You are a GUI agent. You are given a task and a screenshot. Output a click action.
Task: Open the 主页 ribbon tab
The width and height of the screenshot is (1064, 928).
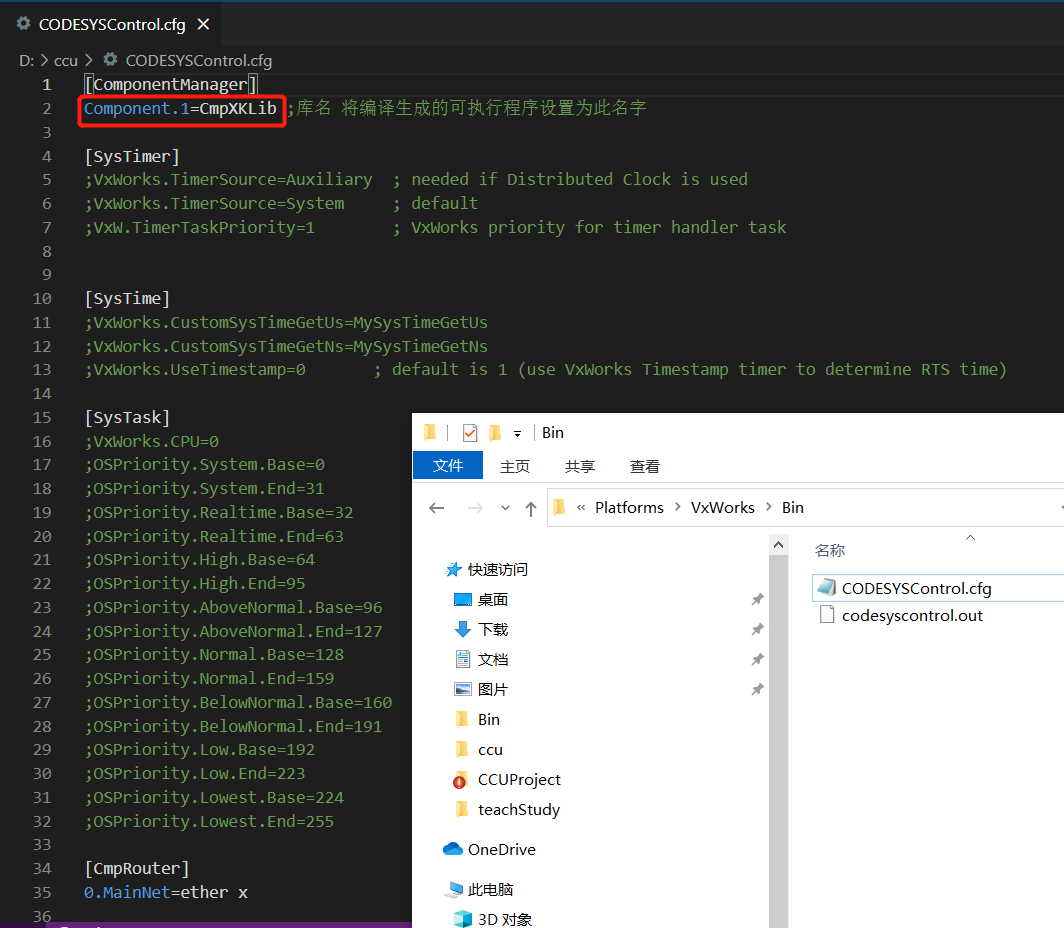(515, 466)
